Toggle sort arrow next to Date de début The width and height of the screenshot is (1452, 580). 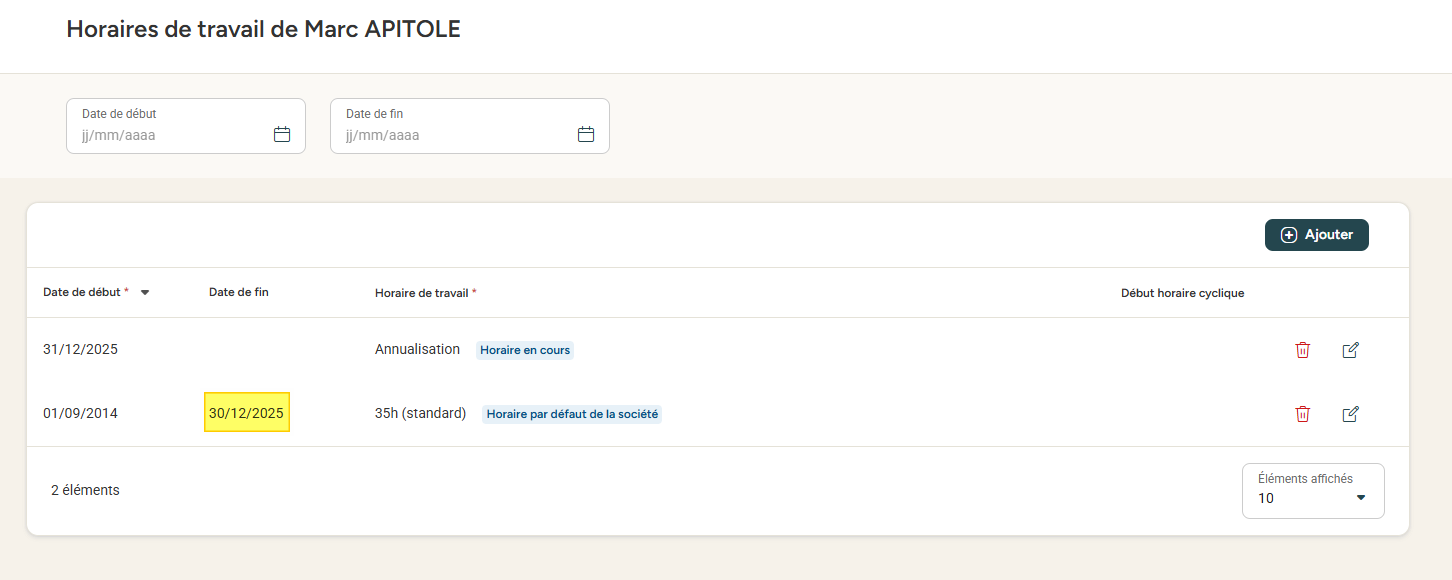145,293
